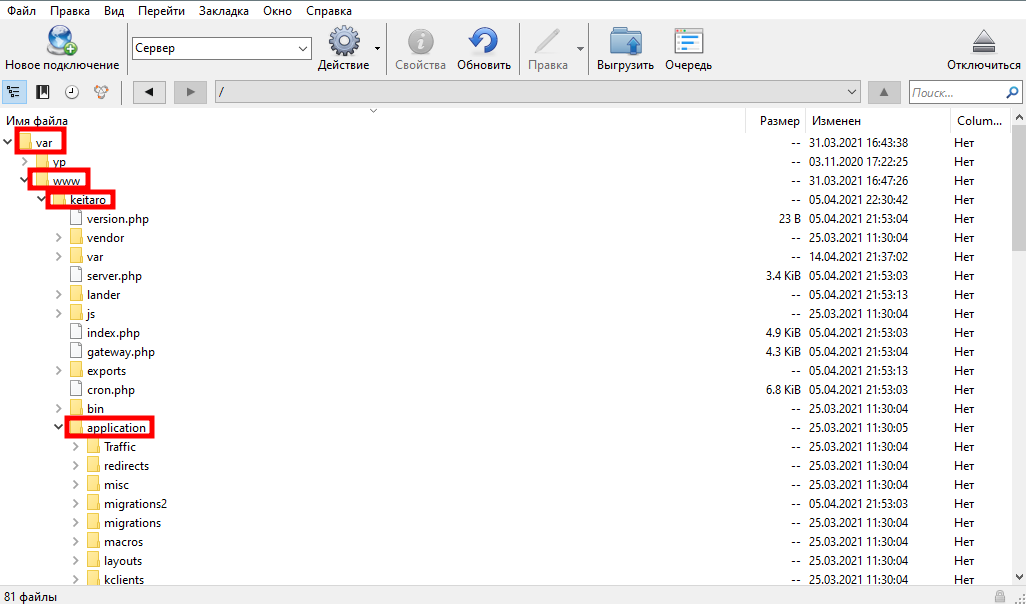Screen dimensions: 1026x604
Task: Select the index.php file
Action: pos(113,333)
